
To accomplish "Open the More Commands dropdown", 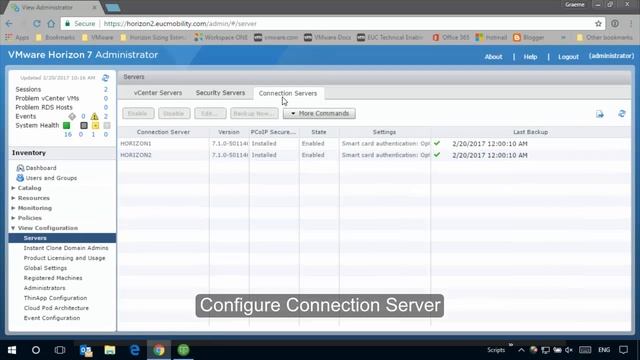I will 319,113.
